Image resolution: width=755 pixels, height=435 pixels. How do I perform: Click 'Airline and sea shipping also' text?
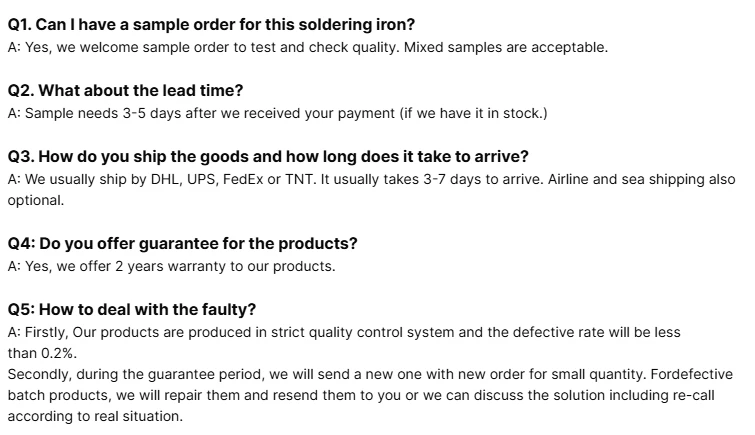641,179
